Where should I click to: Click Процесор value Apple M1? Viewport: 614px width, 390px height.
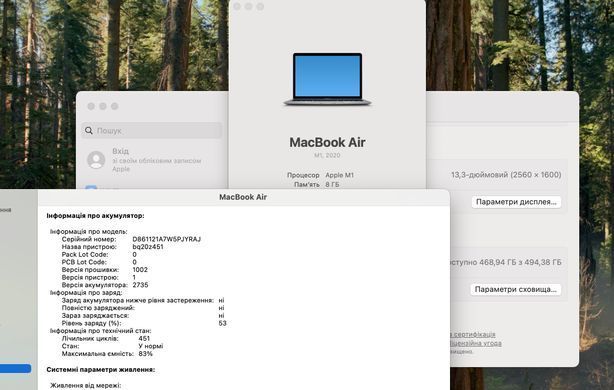[340, 175]
